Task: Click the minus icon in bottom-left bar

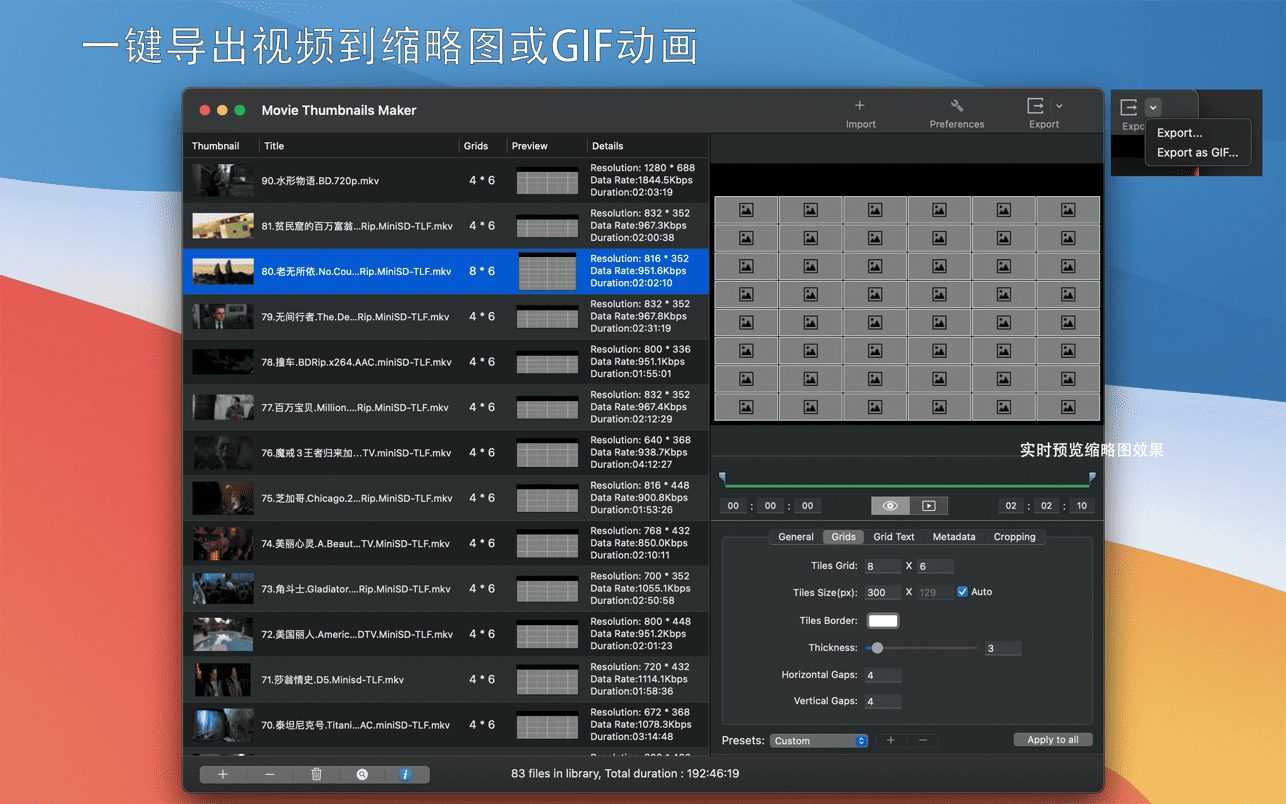Action: pyautogui.click(x=270, y=774)
